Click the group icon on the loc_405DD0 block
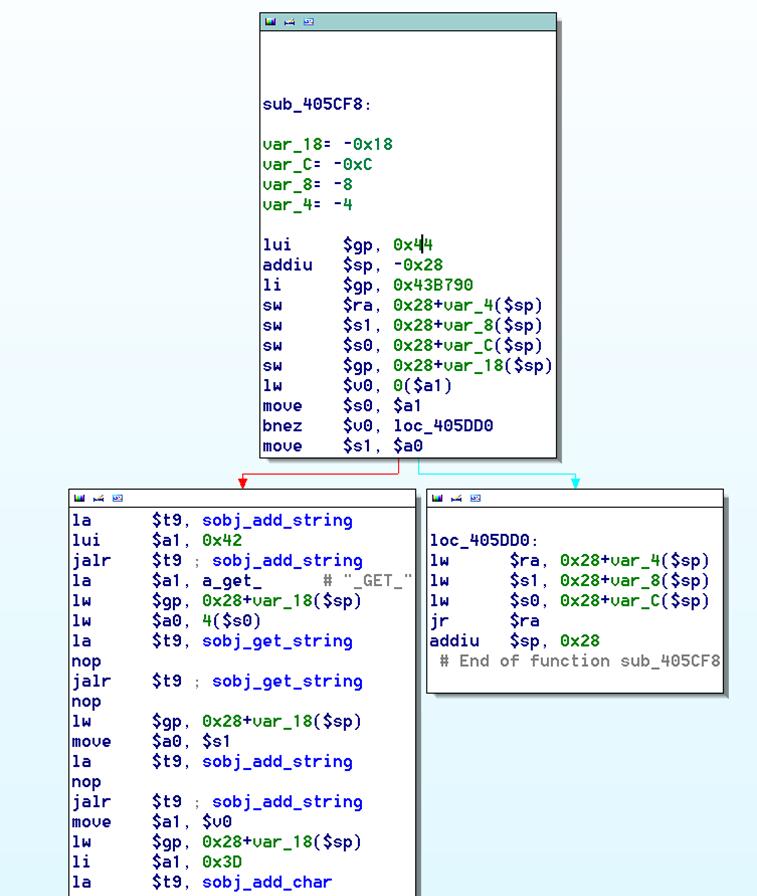The height and width of the screenshot is (896, 757). (x=475, y=498)
